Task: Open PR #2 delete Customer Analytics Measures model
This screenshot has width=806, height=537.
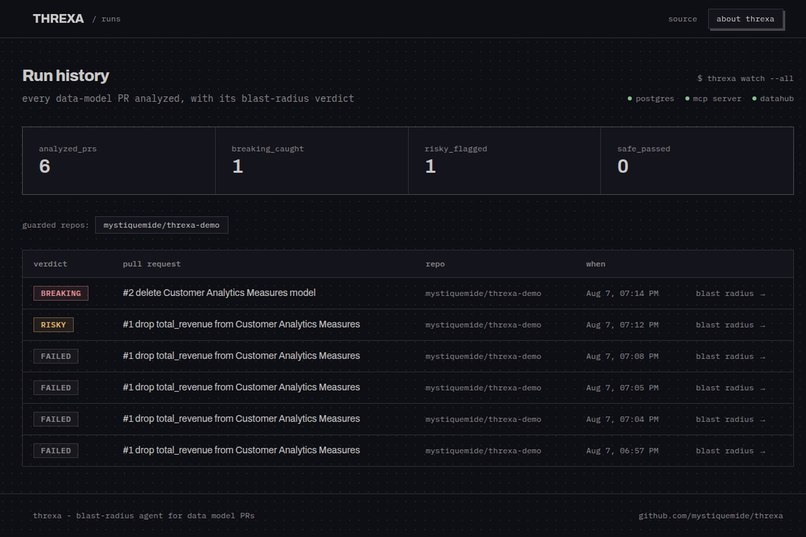Action: pos(219,293)
